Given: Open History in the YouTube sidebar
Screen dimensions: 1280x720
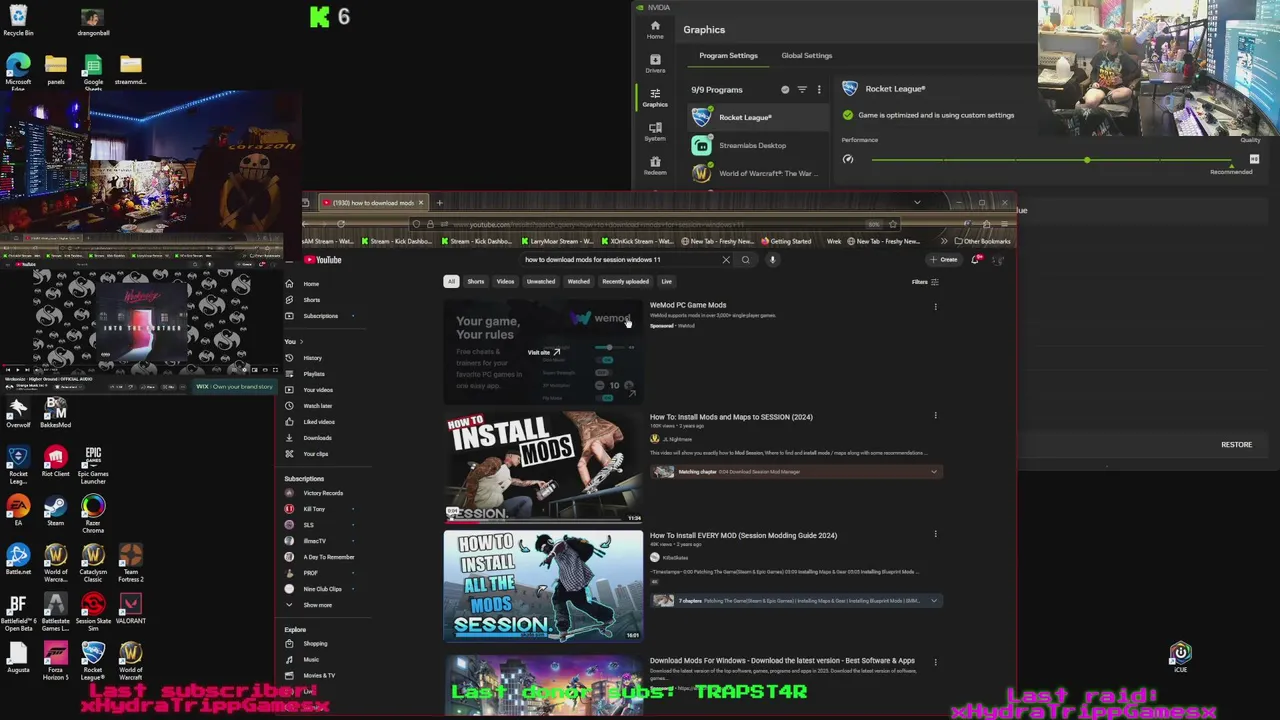Looking at the screenshot, I should [x=312, y=358].
